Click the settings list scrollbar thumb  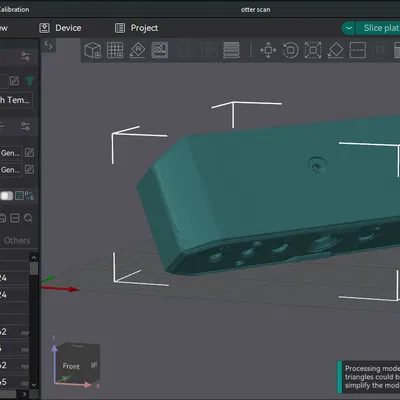coord(34,268)
